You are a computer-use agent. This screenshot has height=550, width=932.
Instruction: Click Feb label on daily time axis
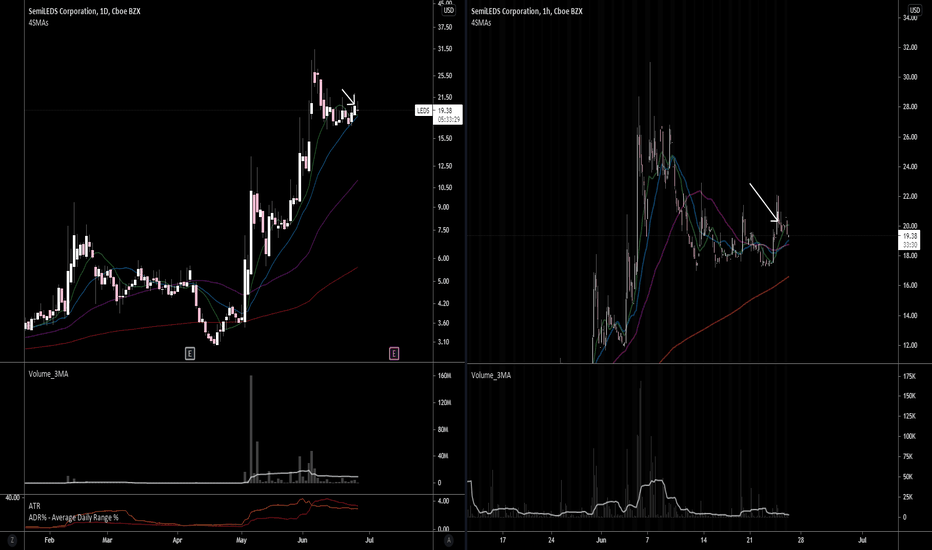(49, 540)
